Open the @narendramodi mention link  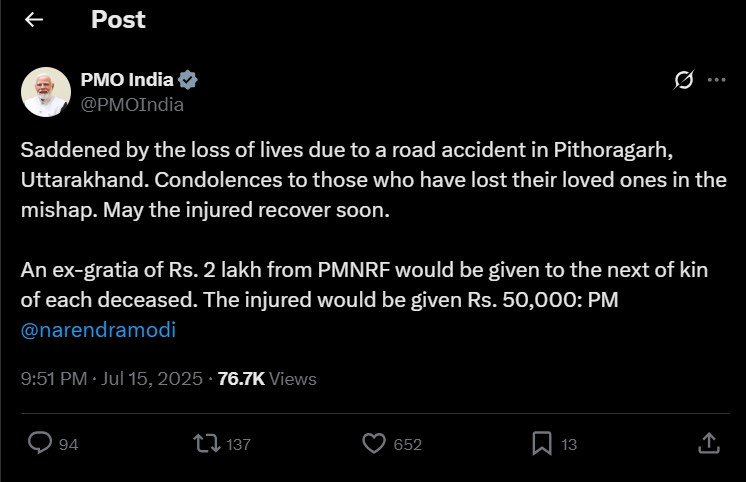click(x=98, y=329)
